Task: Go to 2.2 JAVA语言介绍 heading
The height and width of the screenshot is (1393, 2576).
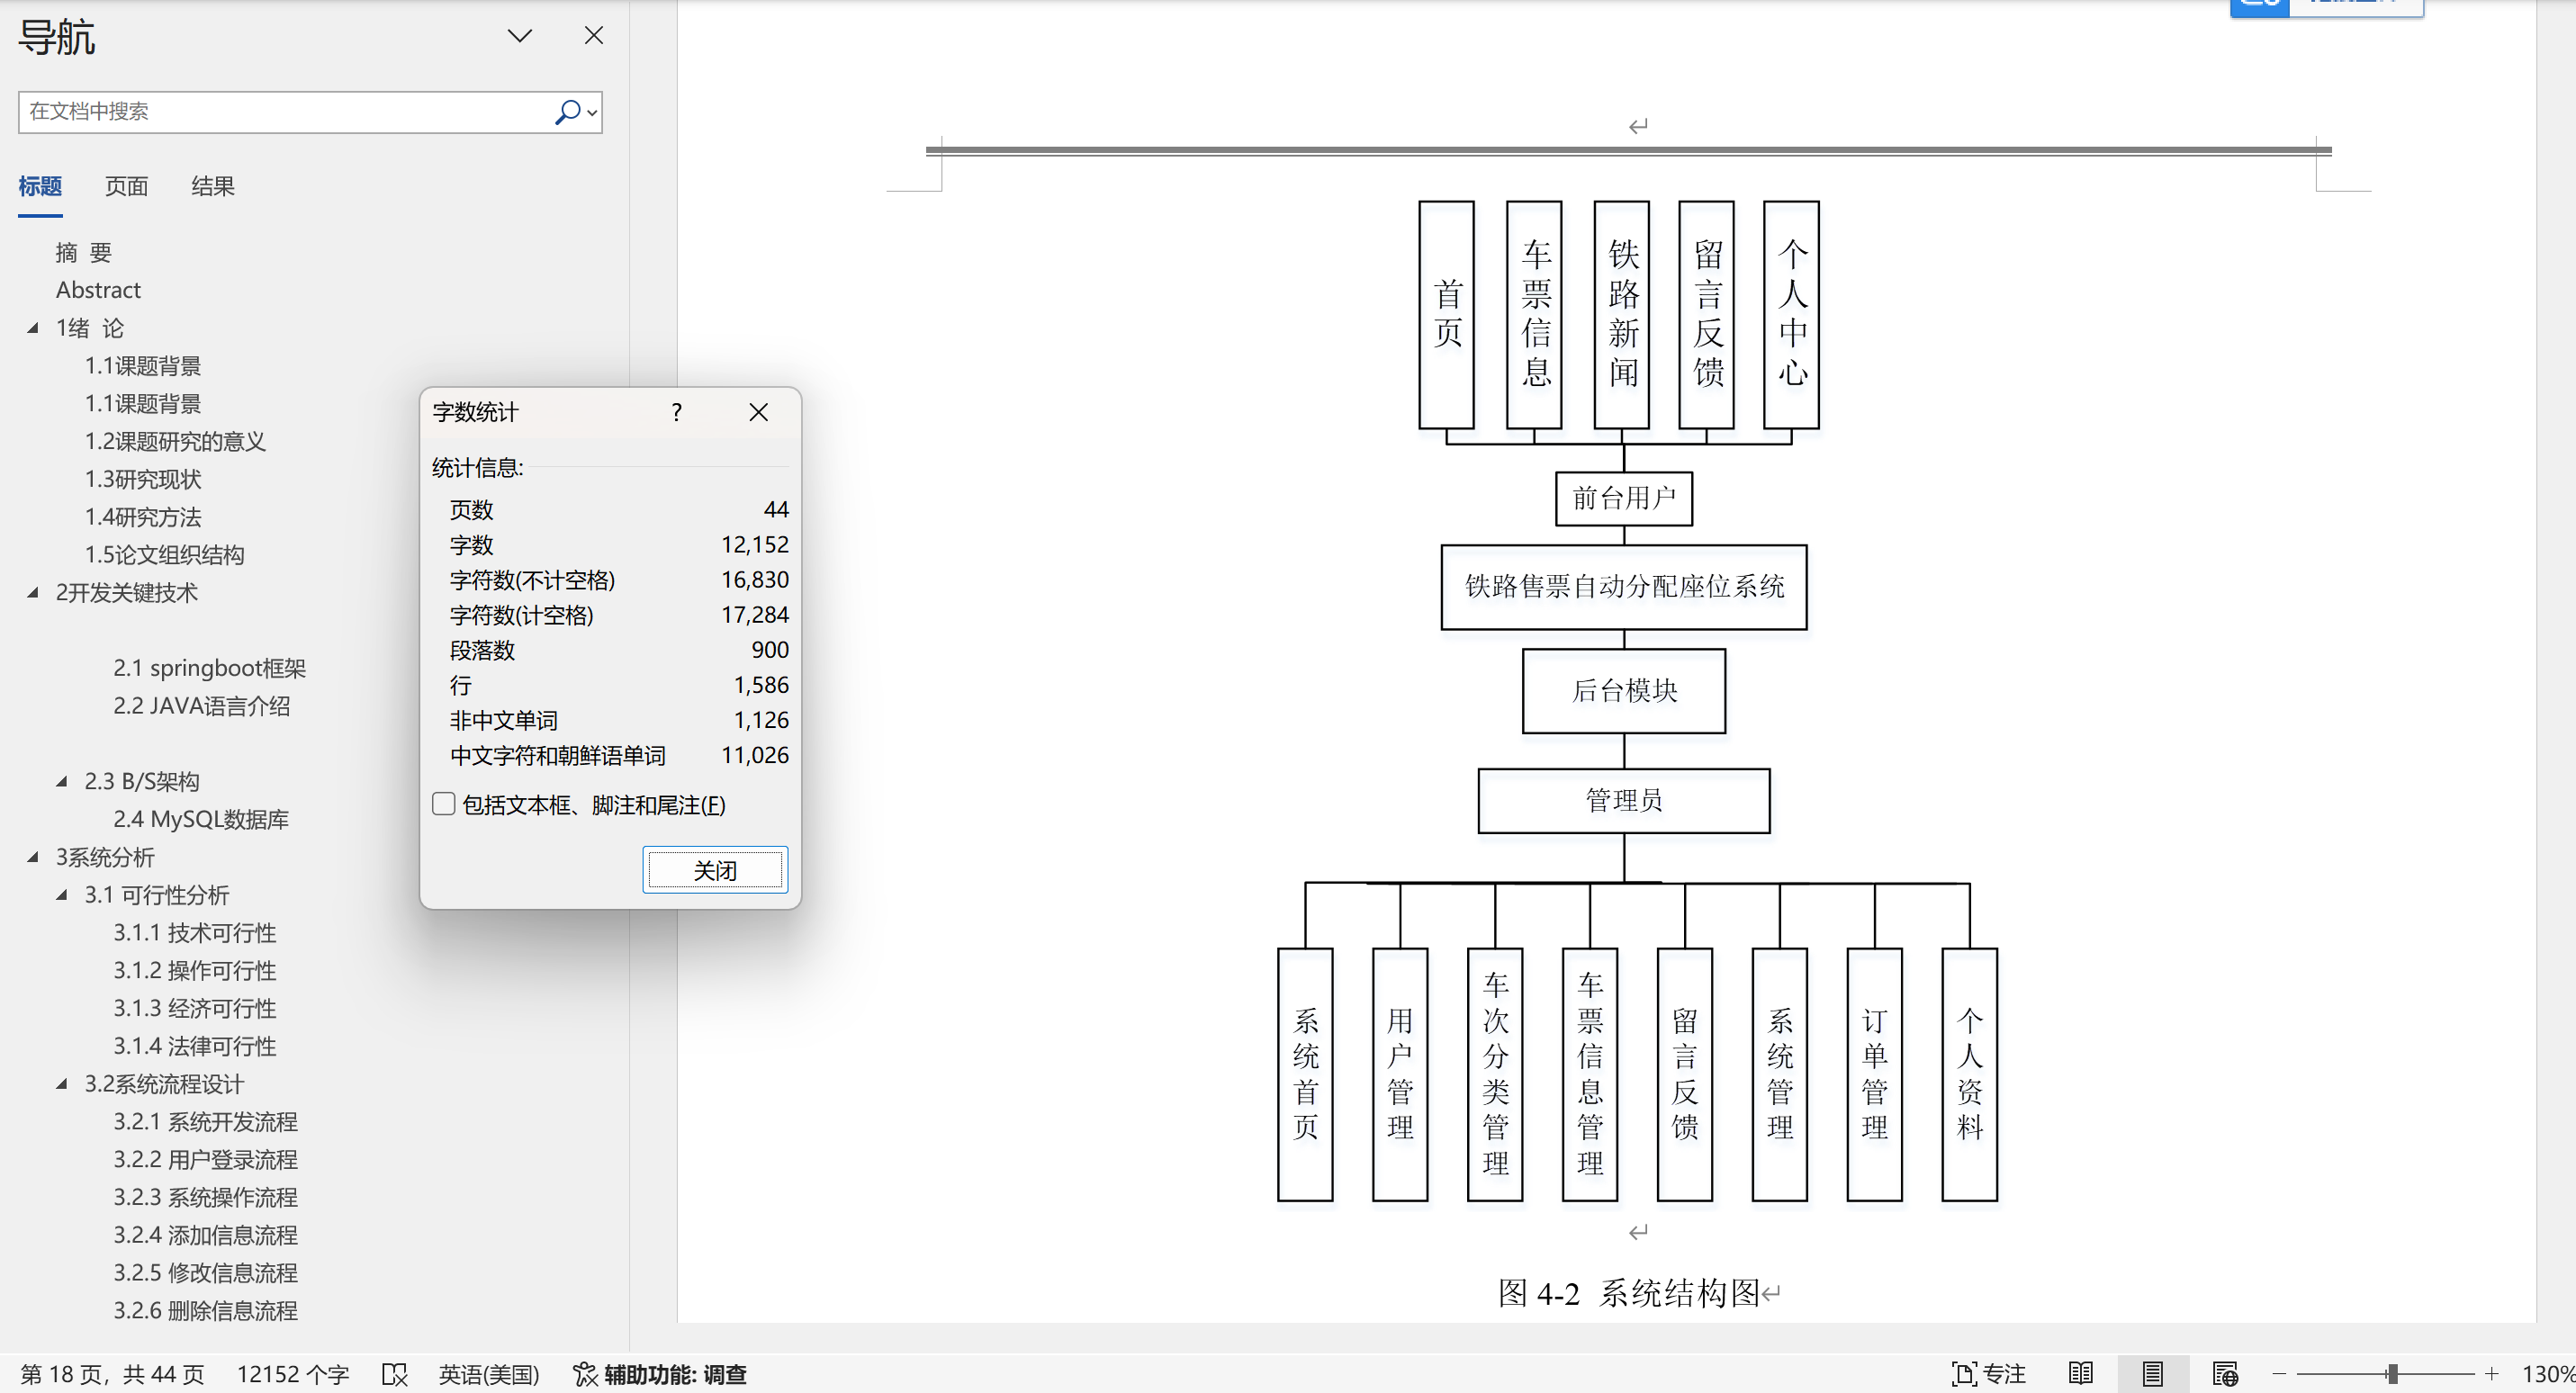Action: pyautogui.click(x=201, y=706)
